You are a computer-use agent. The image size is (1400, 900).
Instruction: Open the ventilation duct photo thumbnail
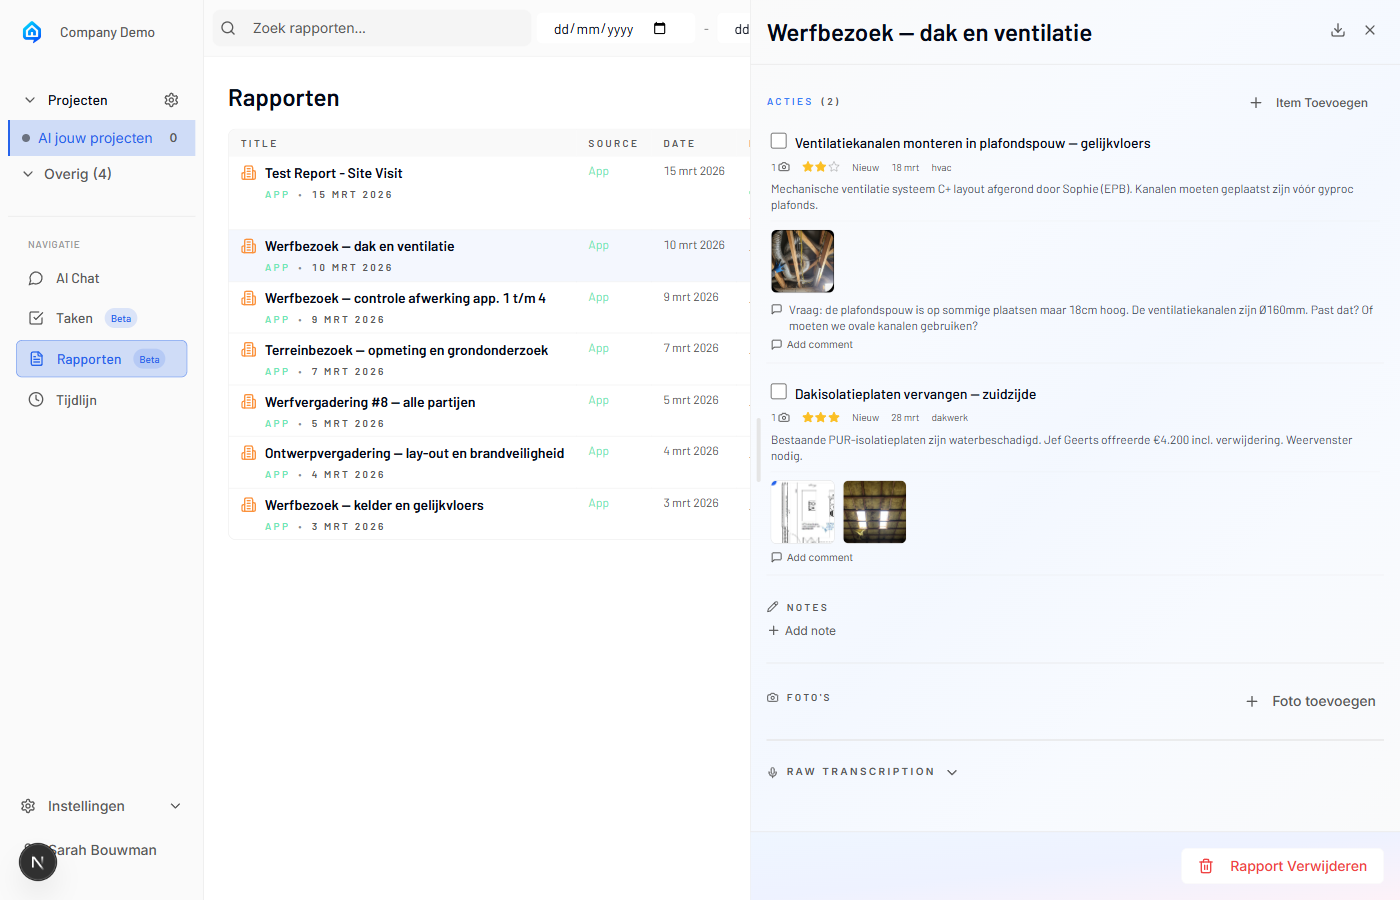point(802,261)
